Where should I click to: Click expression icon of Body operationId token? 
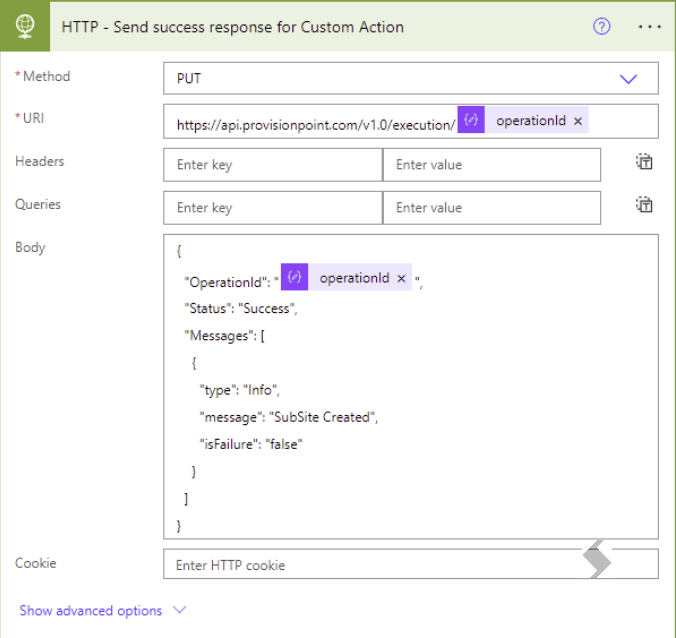tap(294, 277)
